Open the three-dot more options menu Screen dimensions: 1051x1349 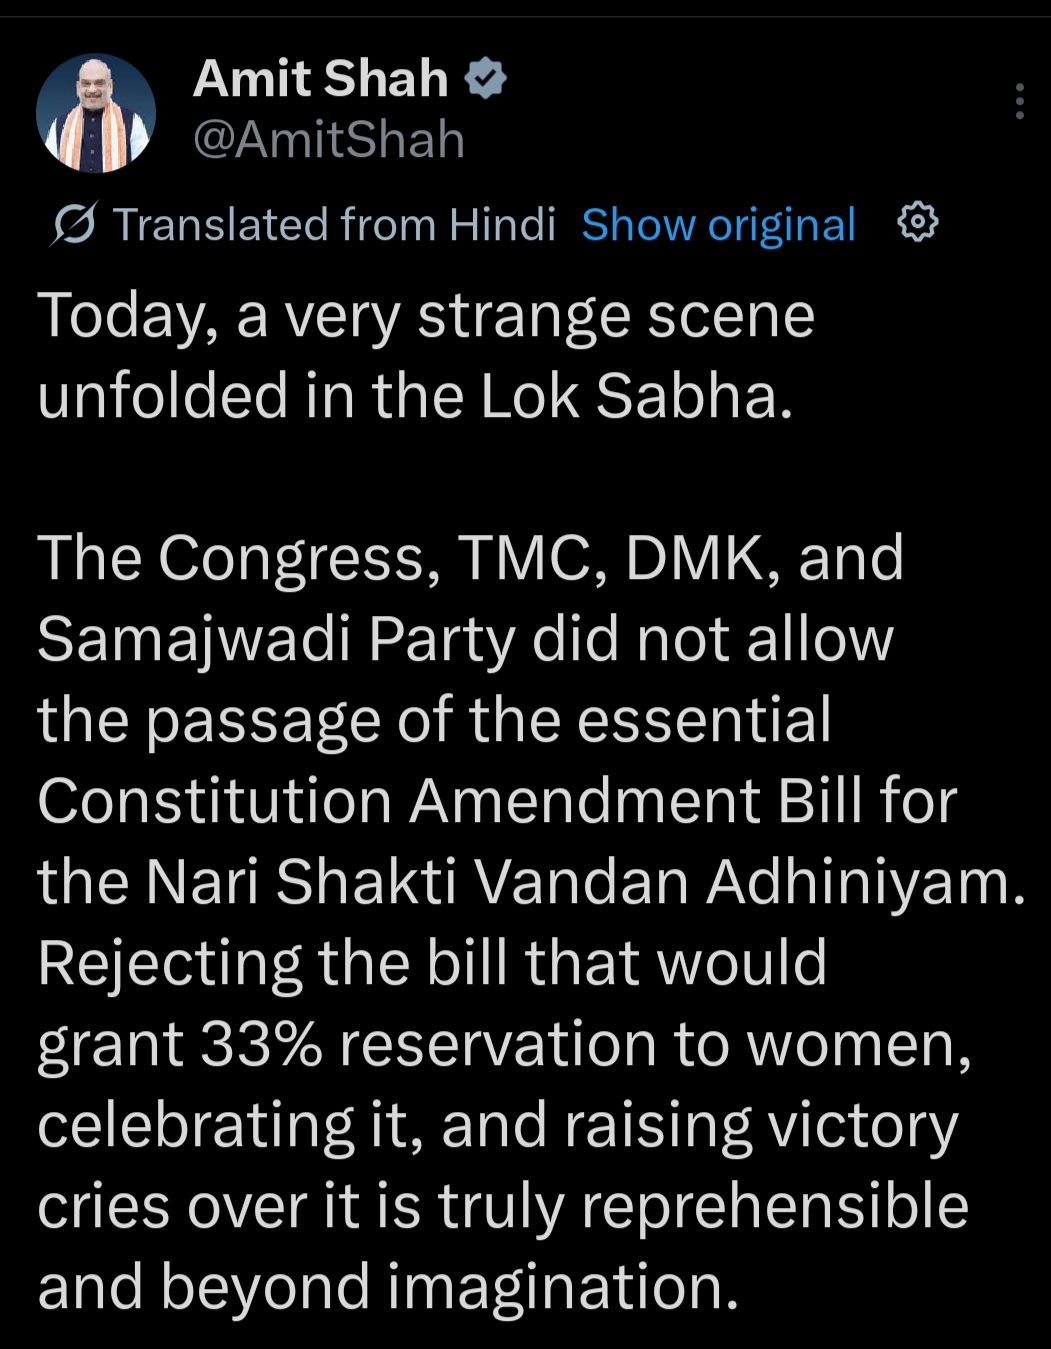click(1019, 102)
